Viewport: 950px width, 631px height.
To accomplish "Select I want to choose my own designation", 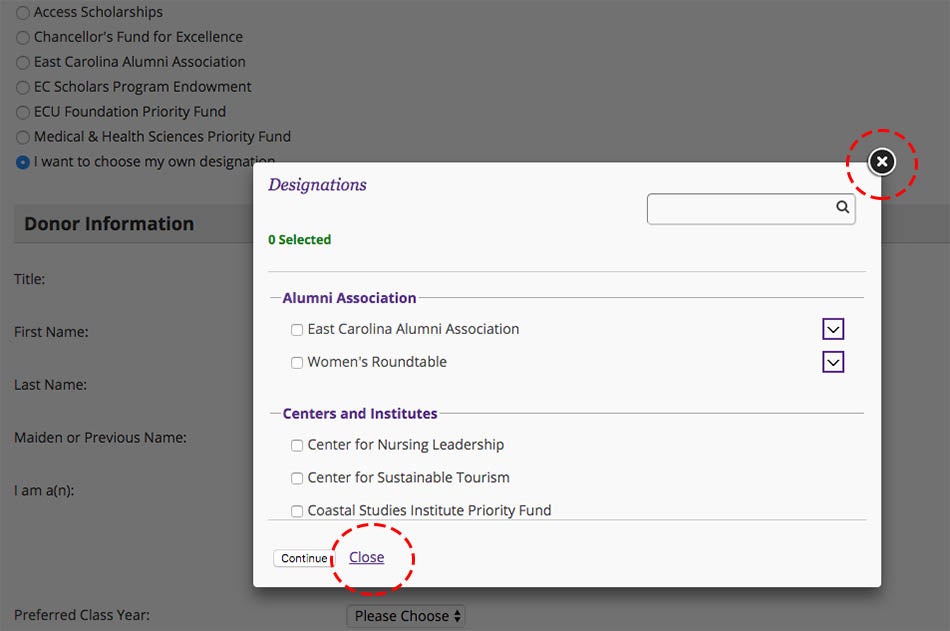I will coord(22,162).
